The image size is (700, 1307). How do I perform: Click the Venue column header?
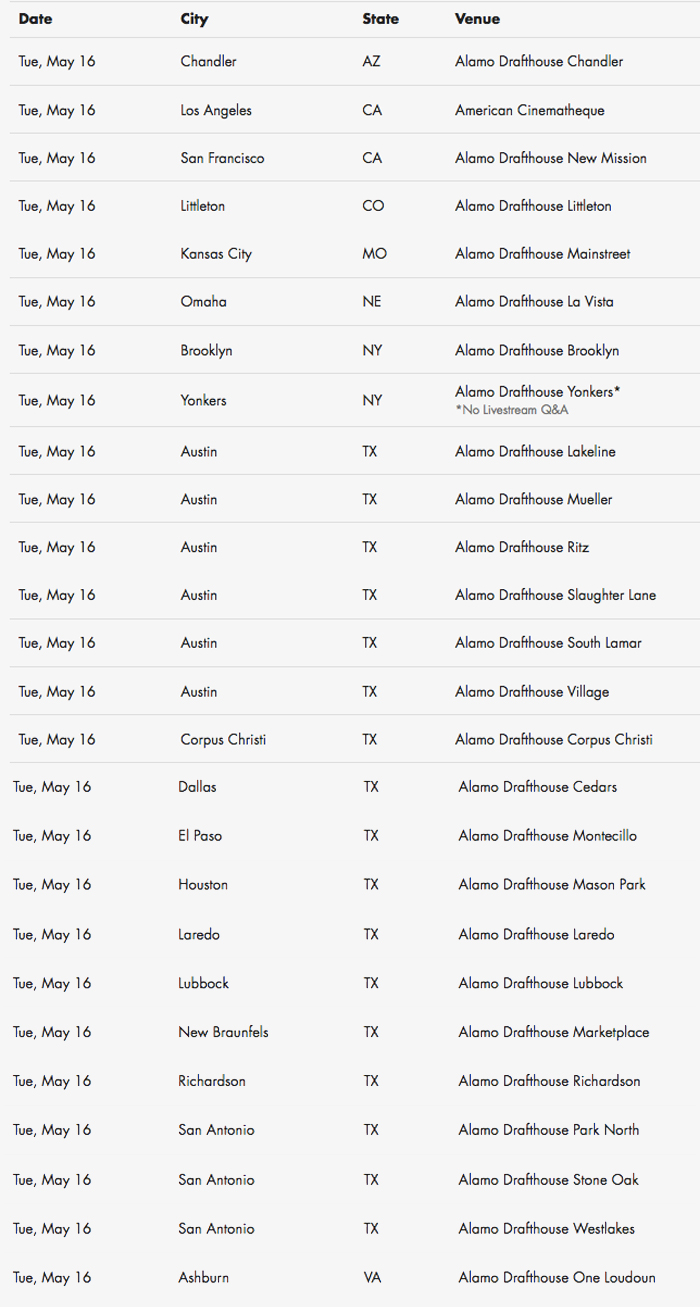[x=477, y=19]
